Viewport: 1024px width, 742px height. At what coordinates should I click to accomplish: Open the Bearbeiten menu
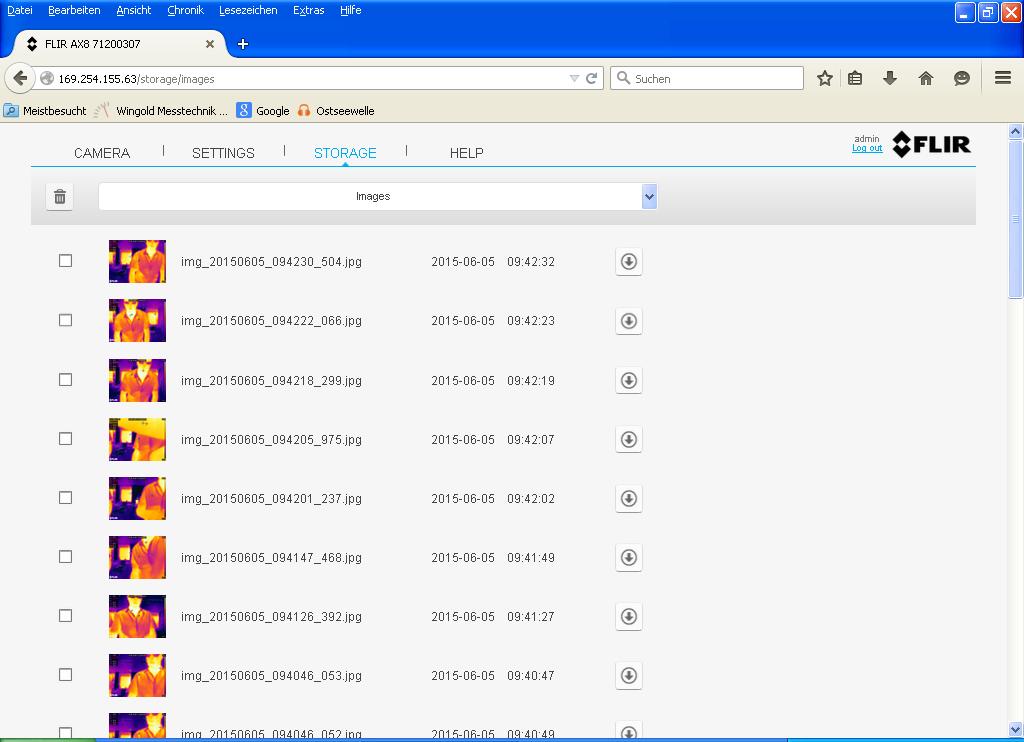[x=74, y=10]
